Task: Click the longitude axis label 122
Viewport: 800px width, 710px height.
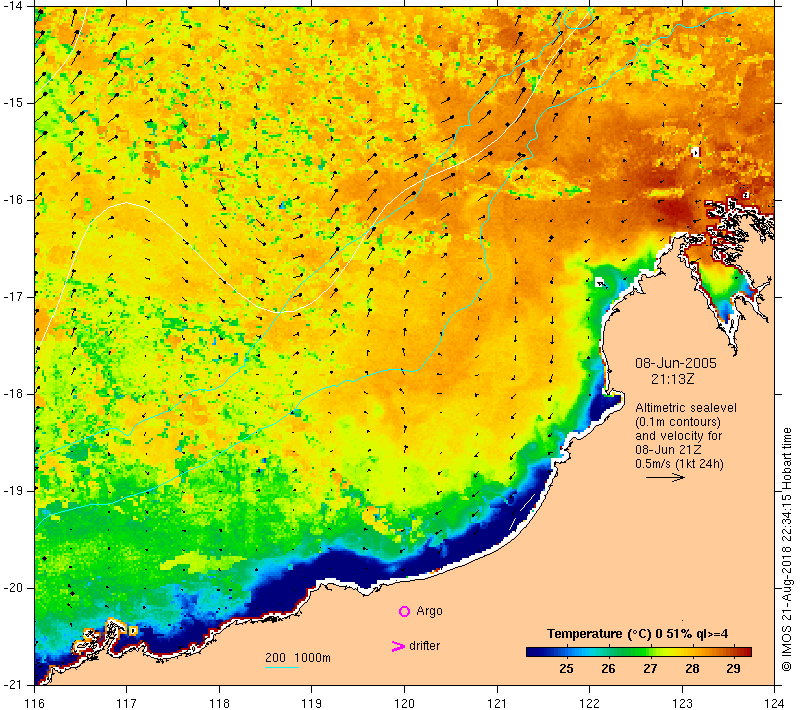Action: [590, 703]
